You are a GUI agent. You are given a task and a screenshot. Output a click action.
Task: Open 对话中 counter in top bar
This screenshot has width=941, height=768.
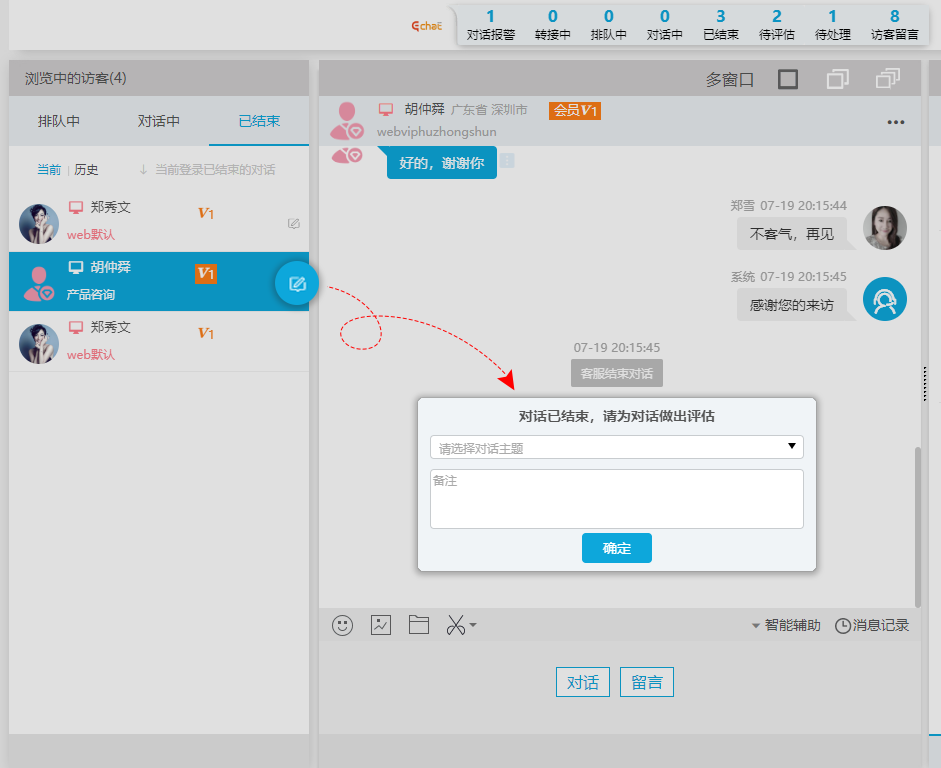click(665, 25)
